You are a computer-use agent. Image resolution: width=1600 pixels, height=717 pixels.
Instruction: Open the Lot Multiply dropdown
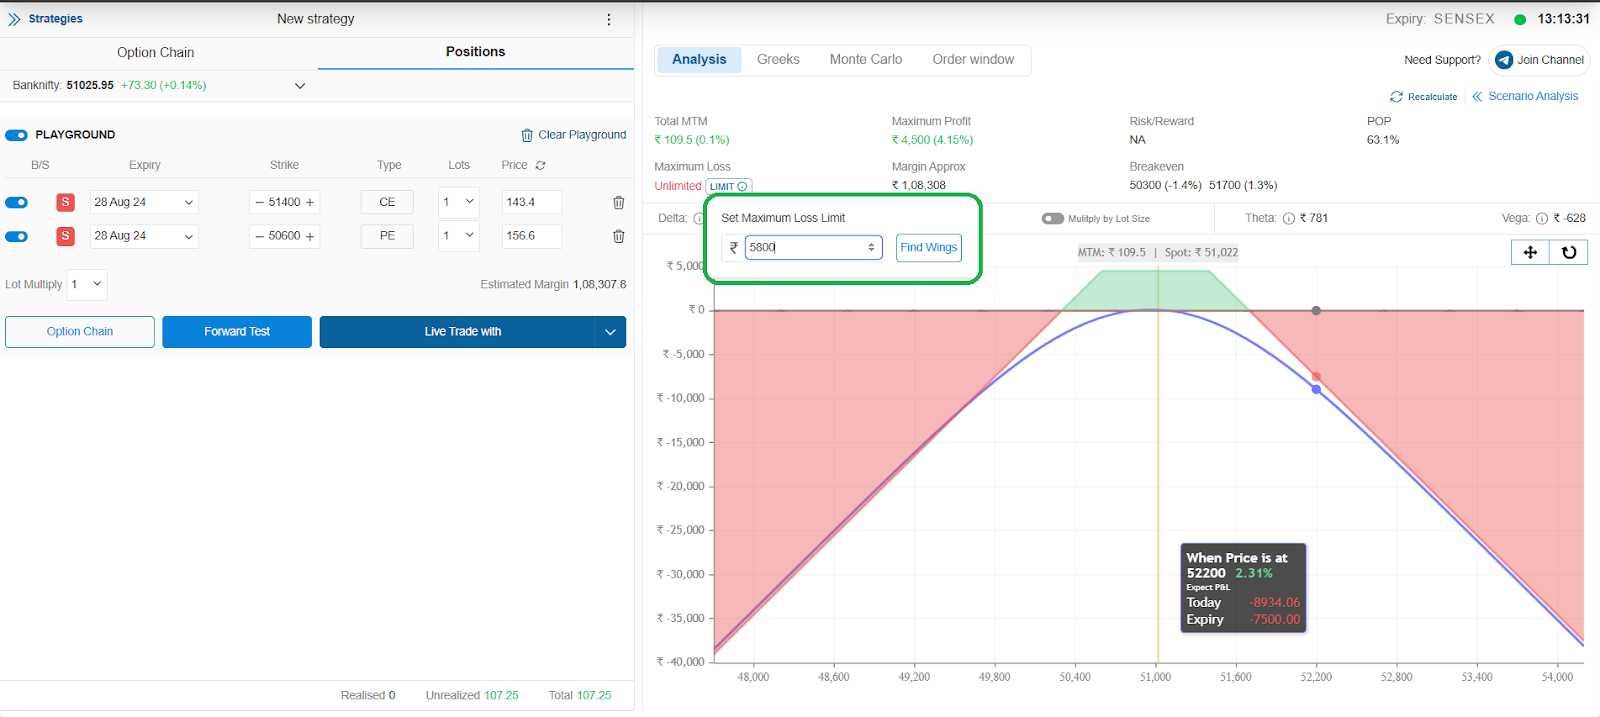pos(87,284)
